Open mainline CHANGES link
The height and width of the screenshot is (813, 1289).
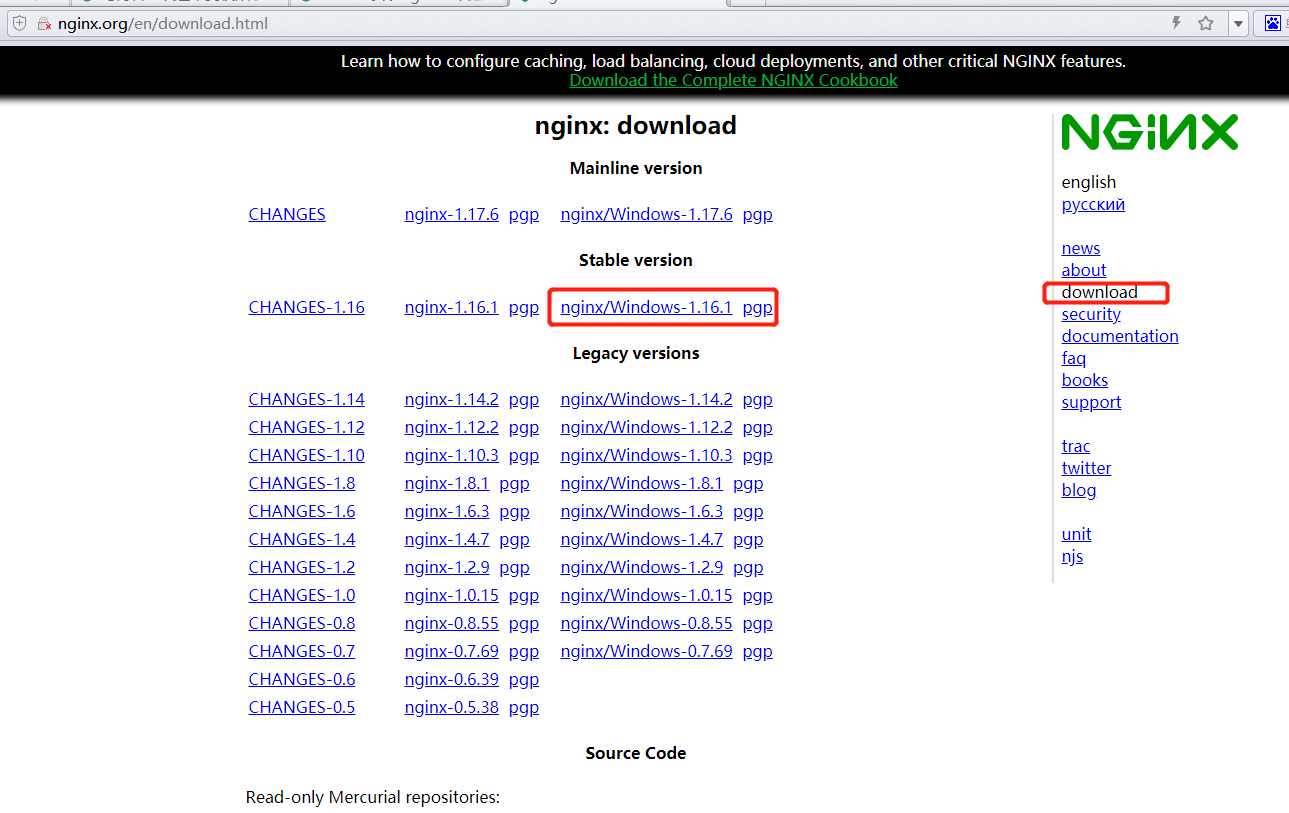(287, 214)
